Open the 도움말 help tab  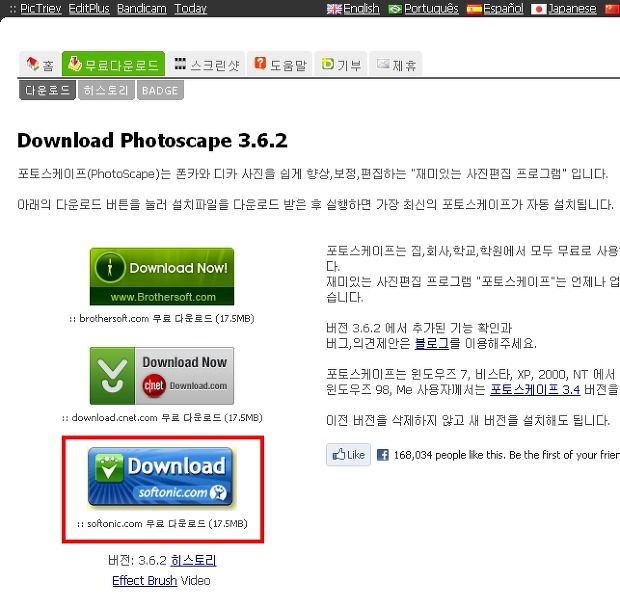(x=280, y=64)
